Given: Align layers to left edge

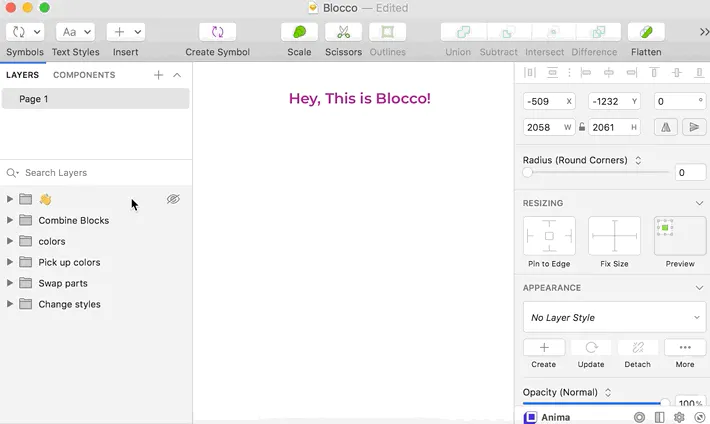Looking at the screenshot, I should click(586, 72).
